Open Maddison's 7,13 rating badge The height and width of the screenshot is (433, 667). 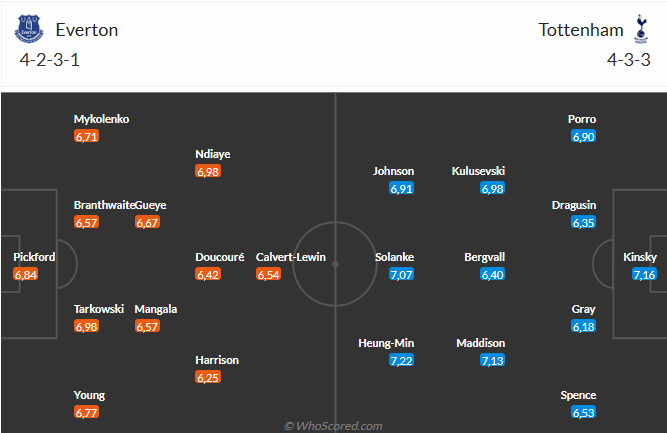[492, 360]
